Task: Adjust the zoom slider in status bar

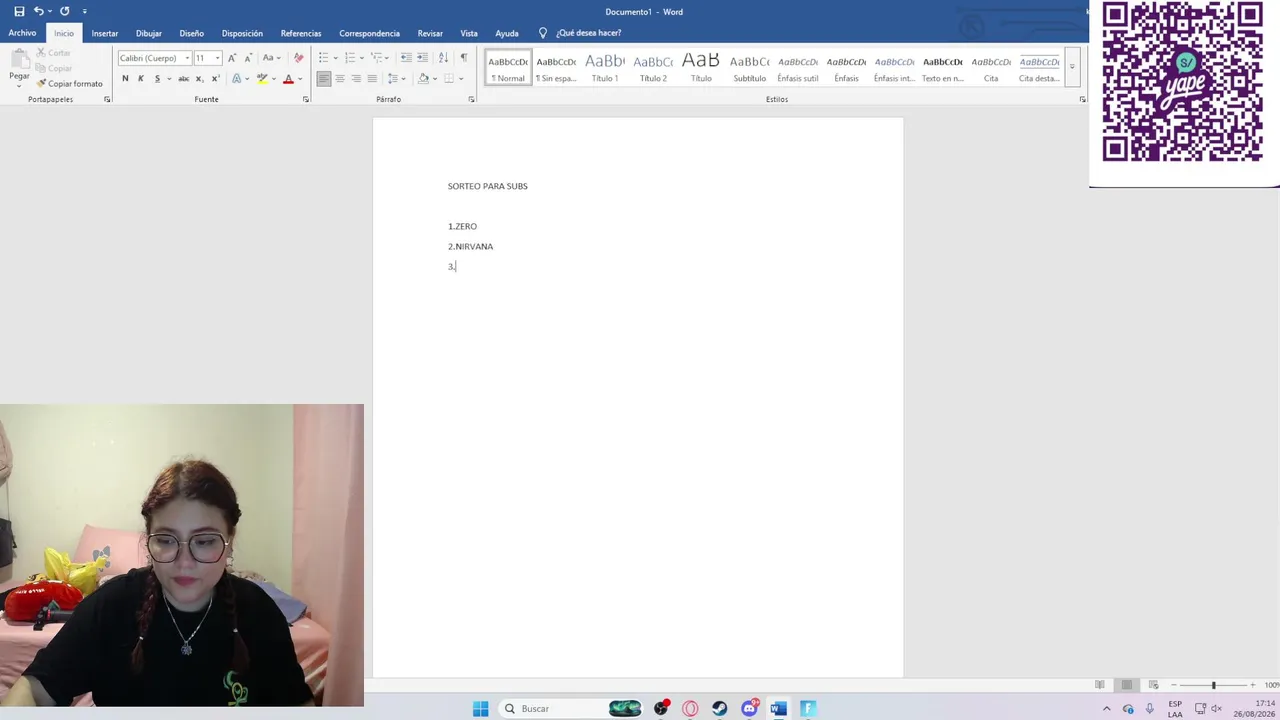Action: coord(1214,685)
